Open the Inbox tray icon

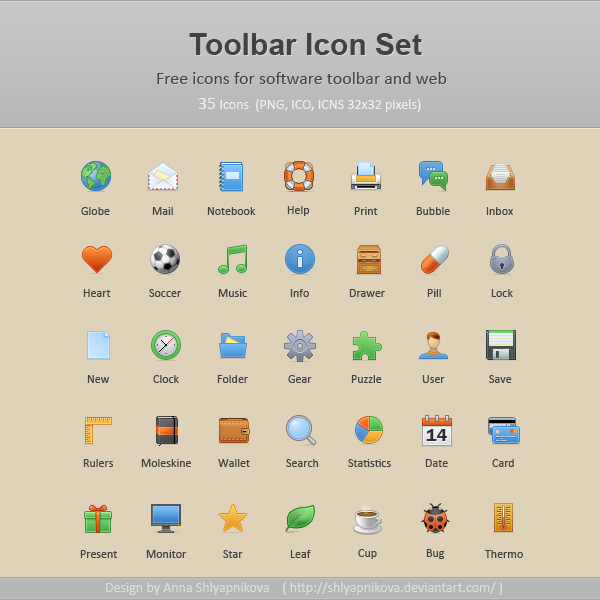click(500, 176)
